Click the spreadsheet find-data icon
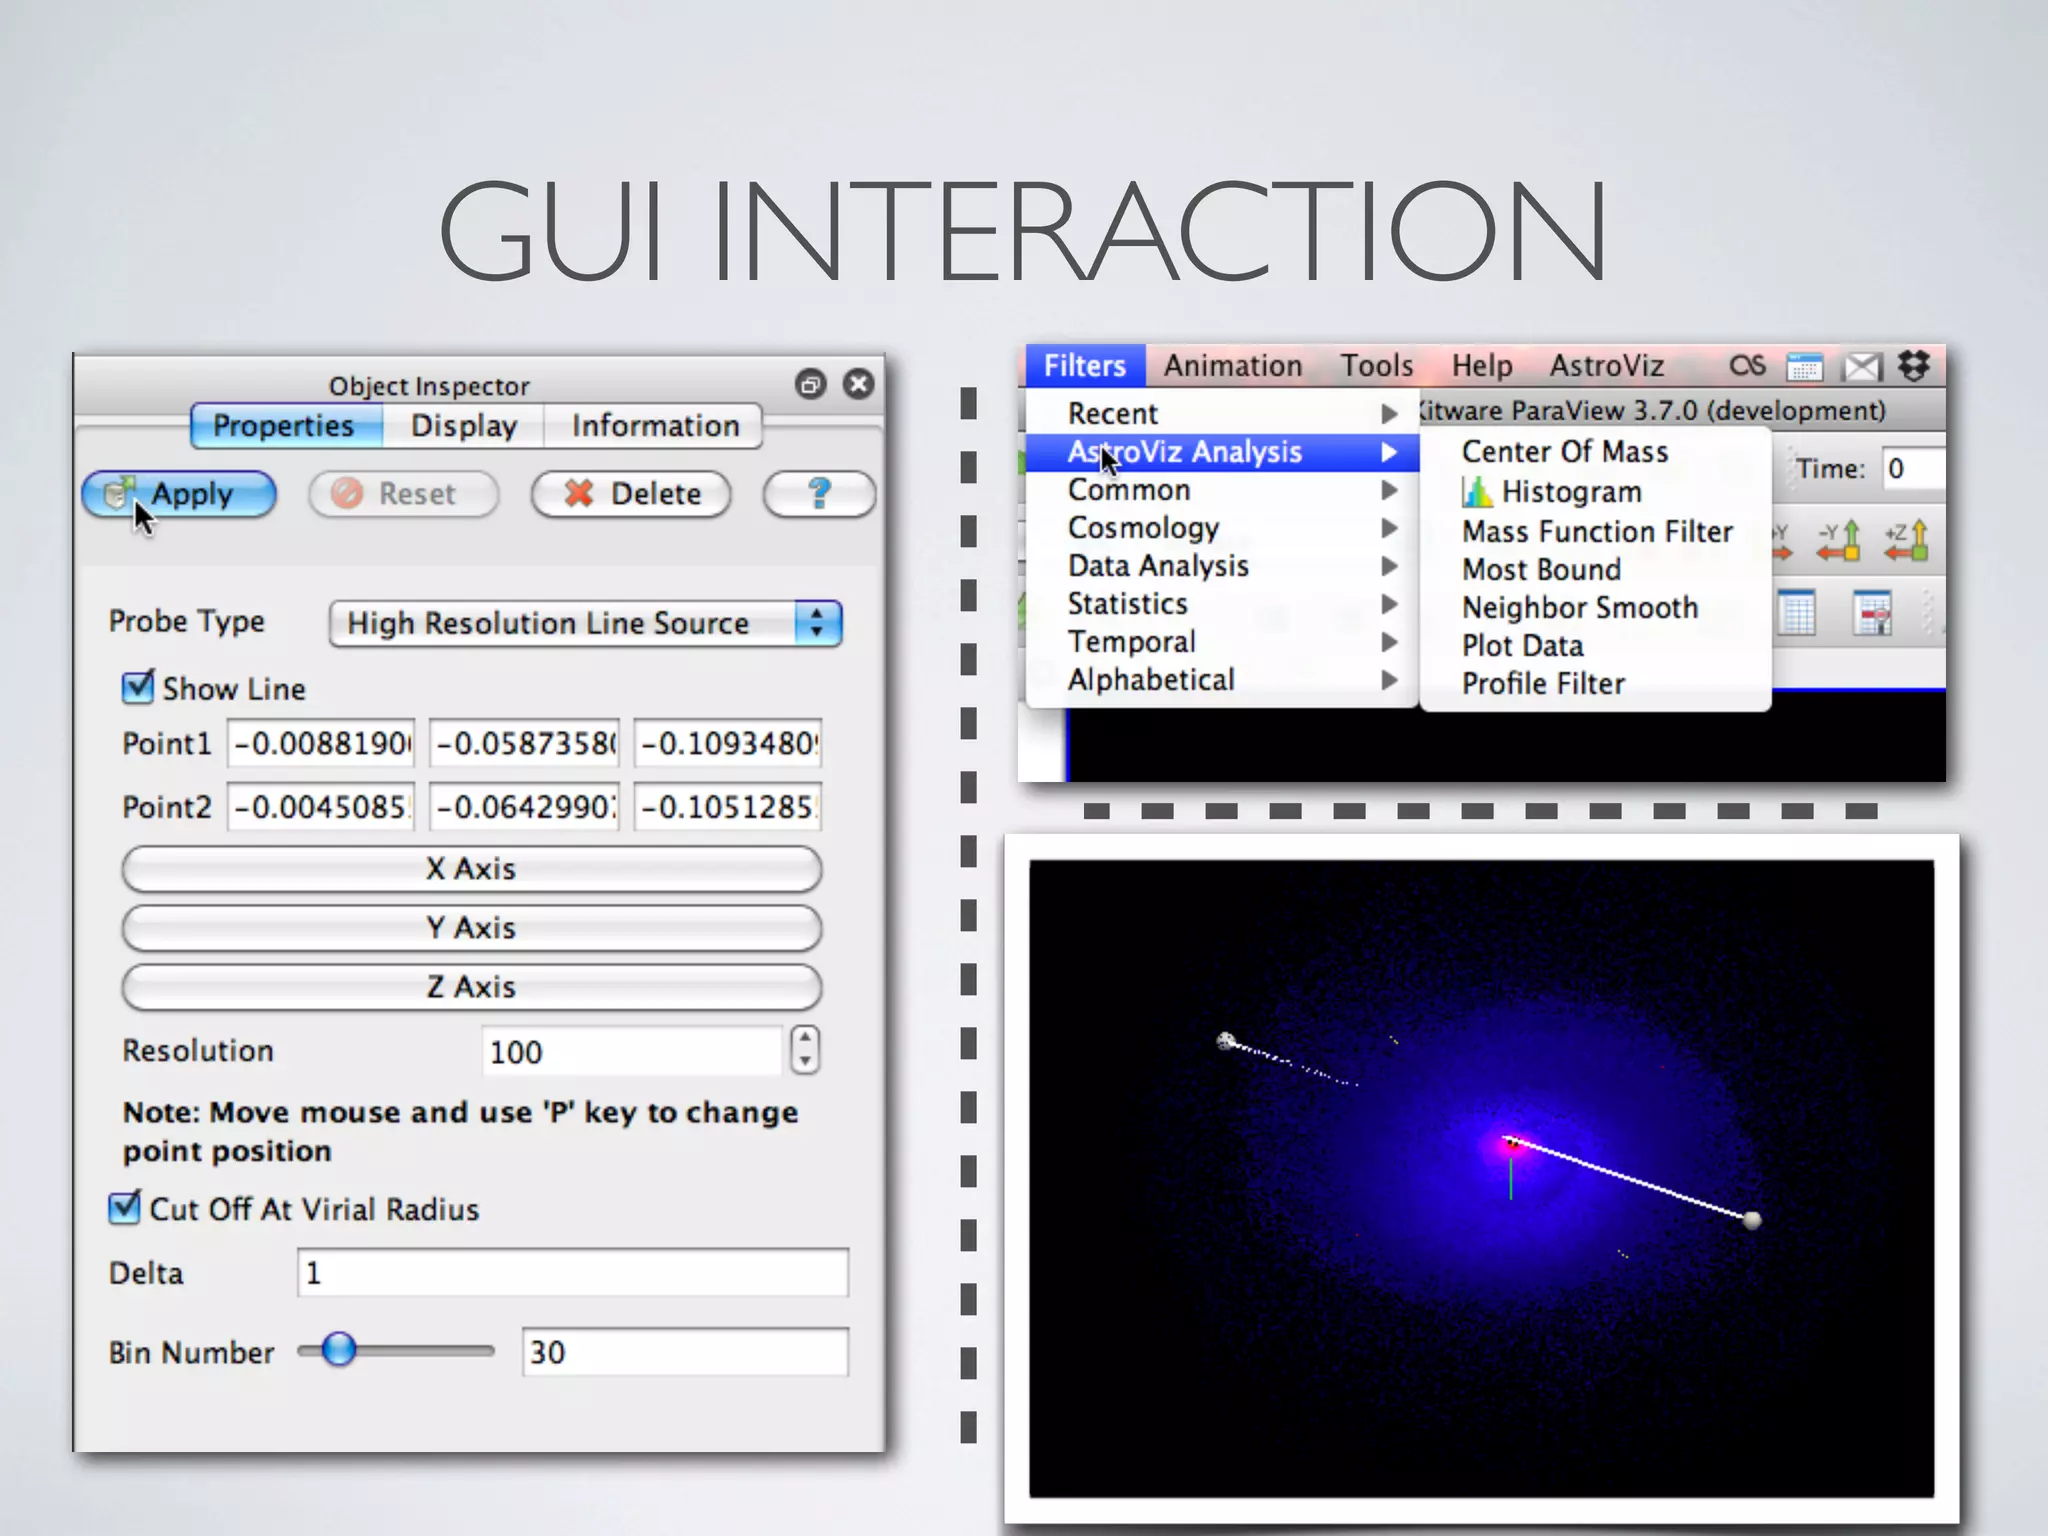 [x=1872, y=613]
